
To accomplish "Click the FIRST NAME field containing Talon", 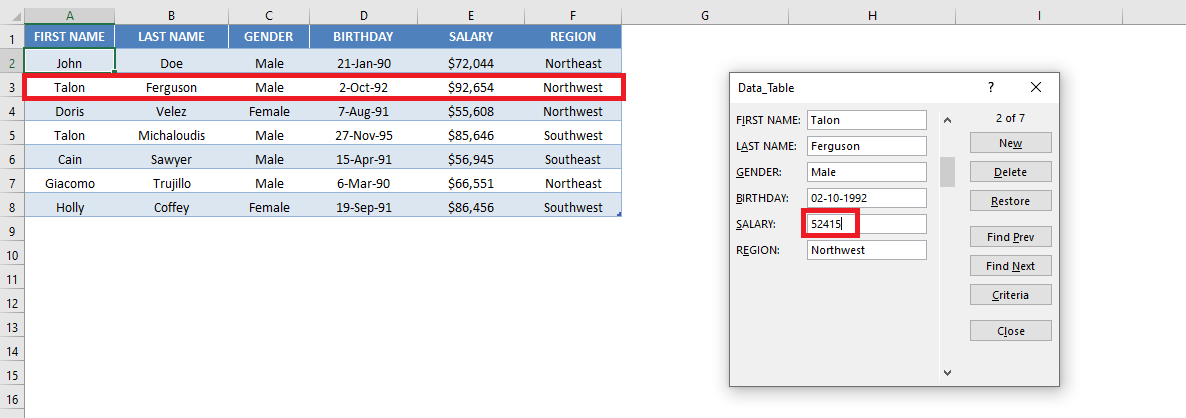I will coord(867,119).
